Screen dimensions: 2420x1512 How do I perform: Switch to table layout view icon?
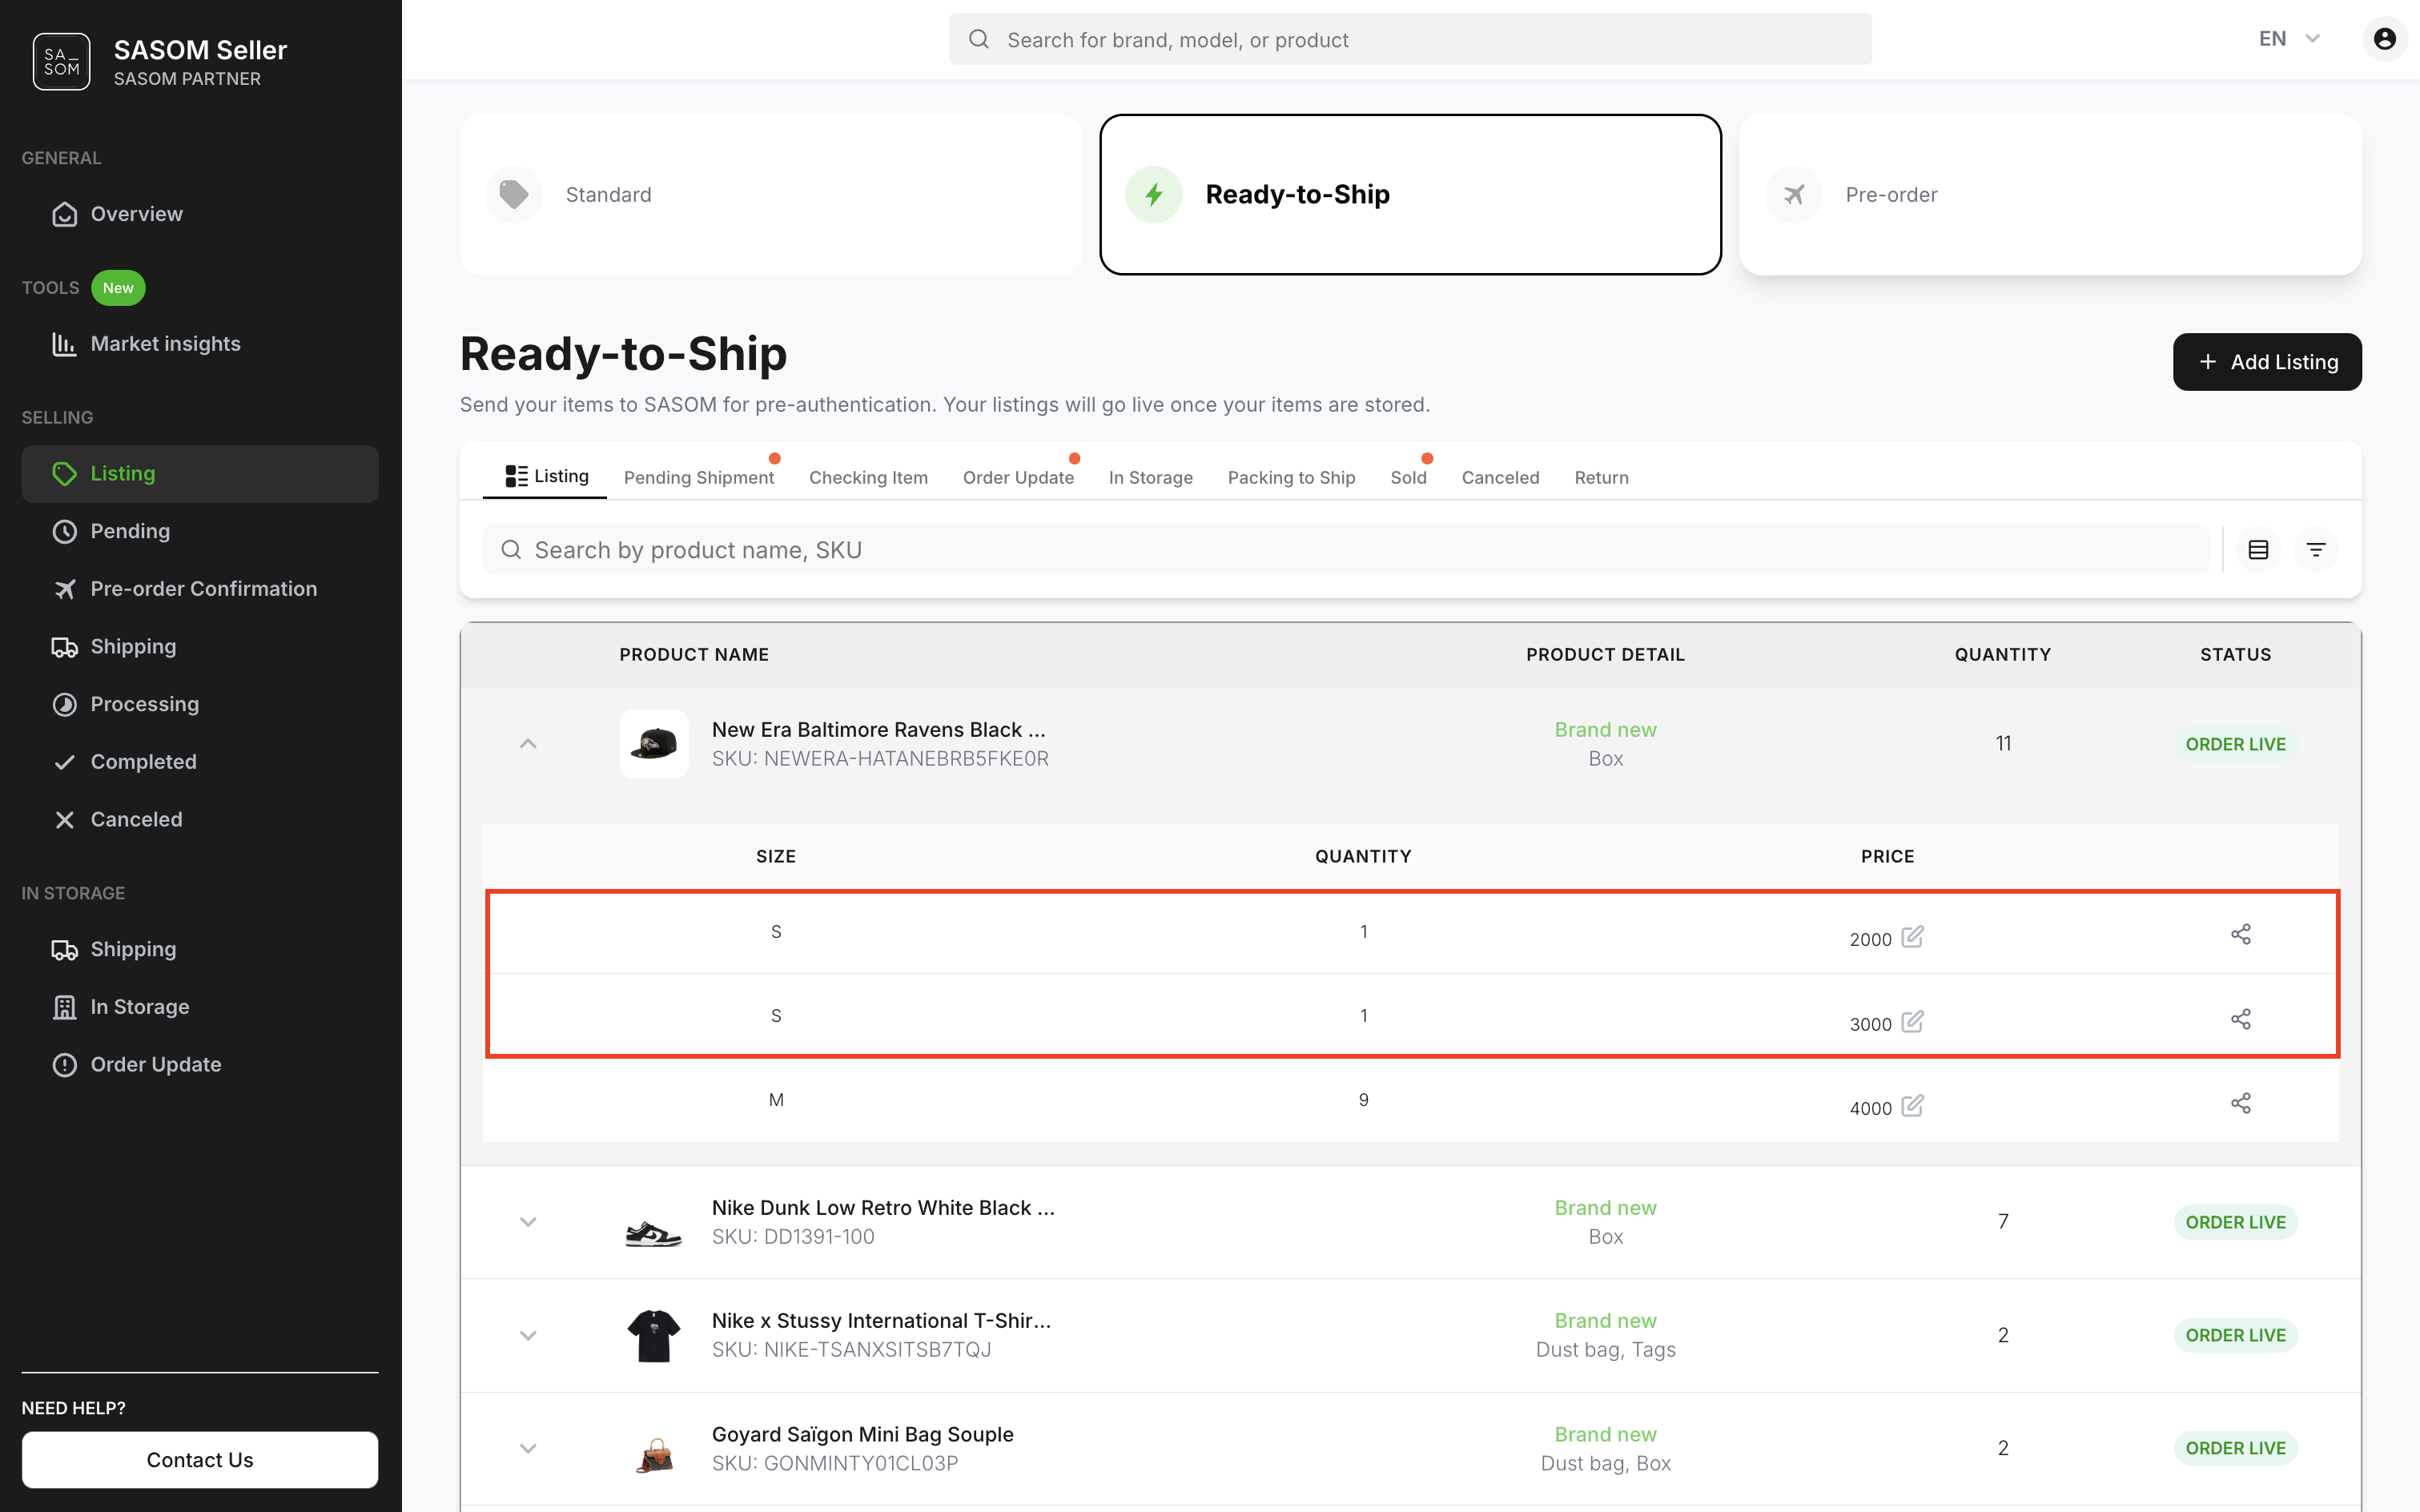click(x=2258, y=550)
